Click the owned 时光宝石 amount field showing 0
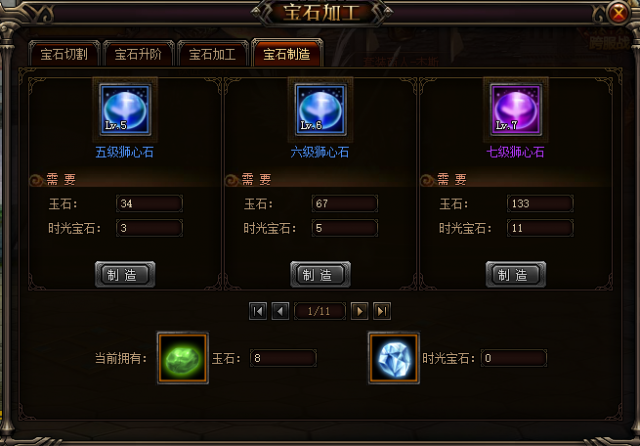The height and width of the screenshot is (446, 640). (514, 358)
